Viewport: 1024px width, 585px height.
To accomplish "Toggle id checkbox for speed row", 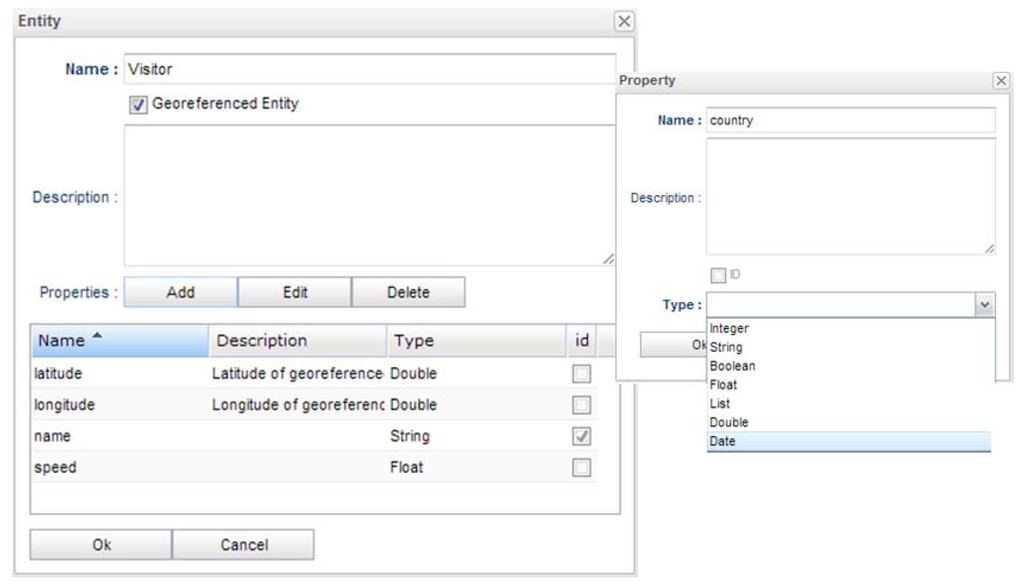I will coord(581,467).
